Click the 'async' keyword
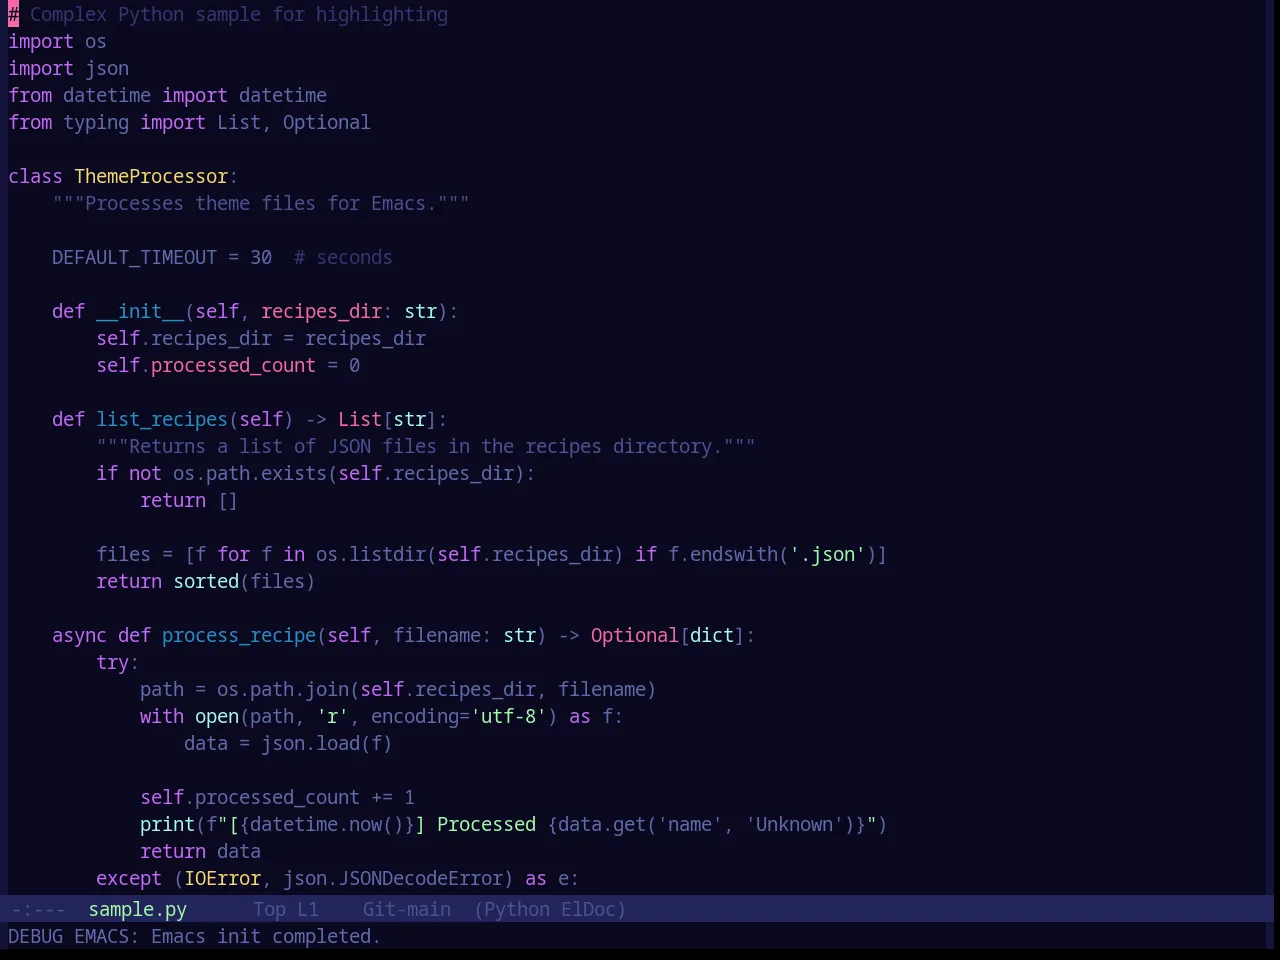Viewport: 1280px width, 960px height. click(79, 635)
